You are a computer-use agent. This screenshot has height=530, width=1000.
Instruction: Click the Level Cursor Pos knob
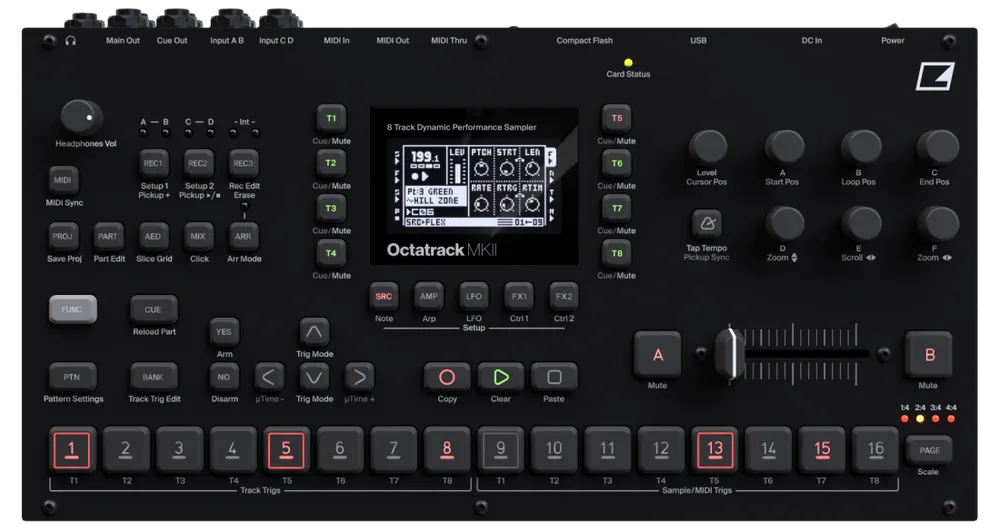click(707, 147)
